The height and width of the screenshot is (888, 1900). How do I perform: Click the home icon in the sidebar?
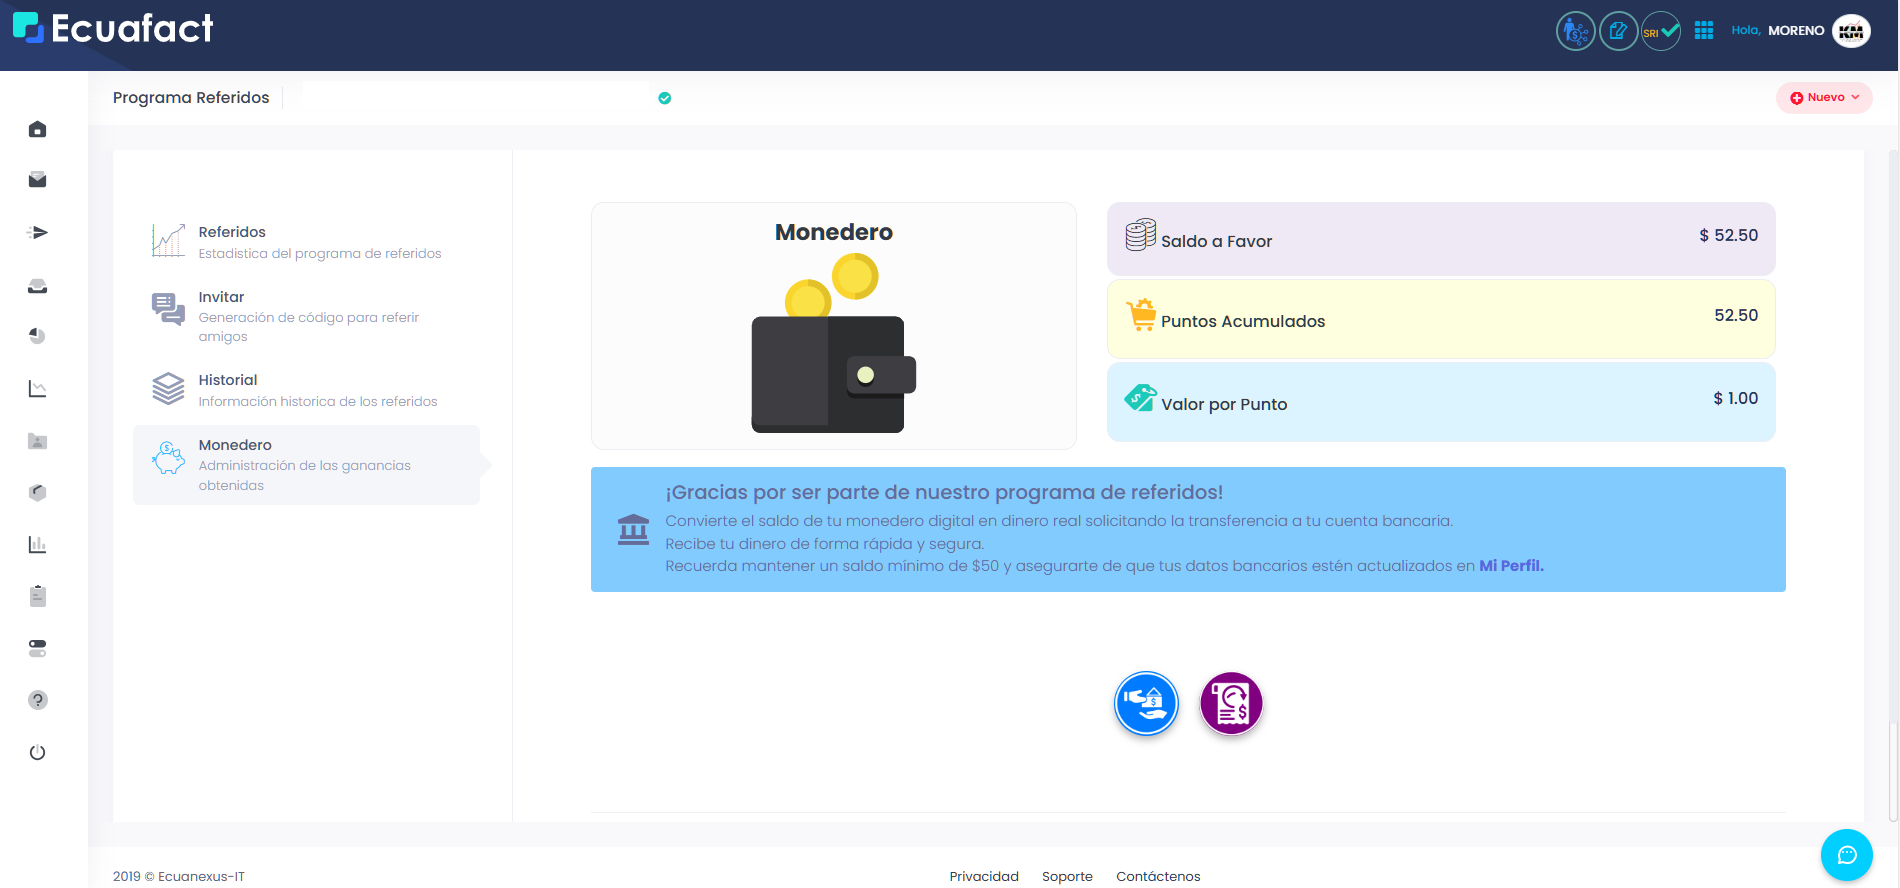coord(37,129)
